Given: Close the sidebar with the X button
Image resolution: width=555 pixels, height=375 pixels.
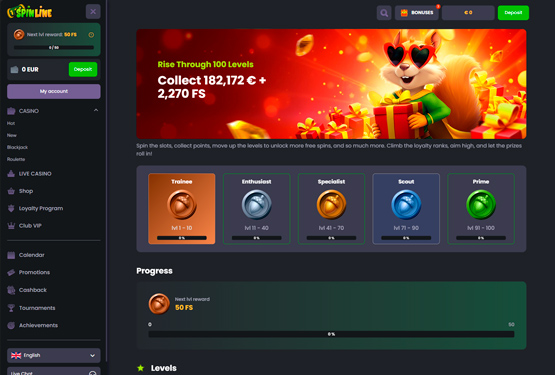Looking at the screenshot, I should (93, 12).
